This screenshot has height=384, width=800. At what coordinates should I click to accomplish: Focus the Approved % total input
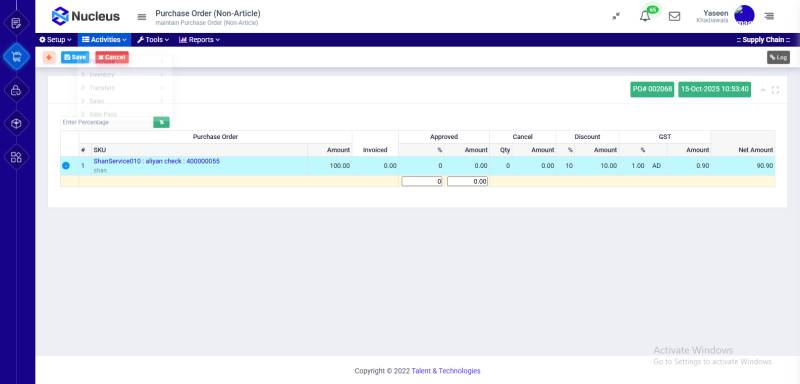click(x=422, y=181)
